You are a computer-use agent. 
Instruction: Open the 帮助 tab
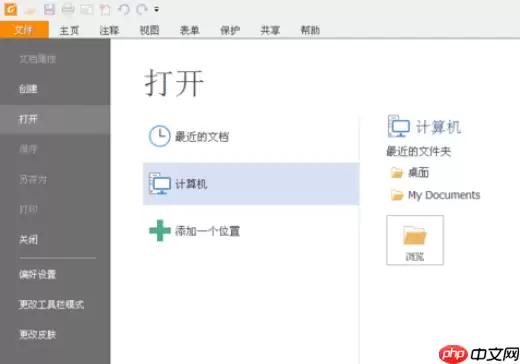[310, 30]
